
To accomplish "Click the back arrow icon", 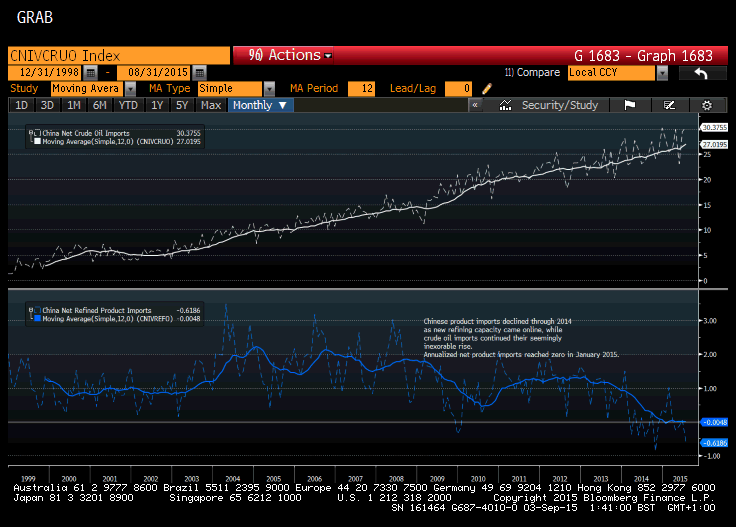I will coord(701,73).
